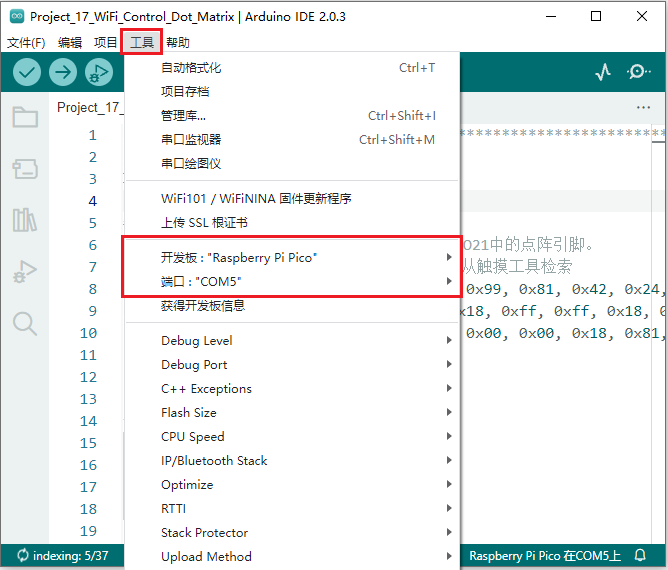
Task: Click the notifications bell in status bar
Action: pyautogui.click(x=640, y=556)
